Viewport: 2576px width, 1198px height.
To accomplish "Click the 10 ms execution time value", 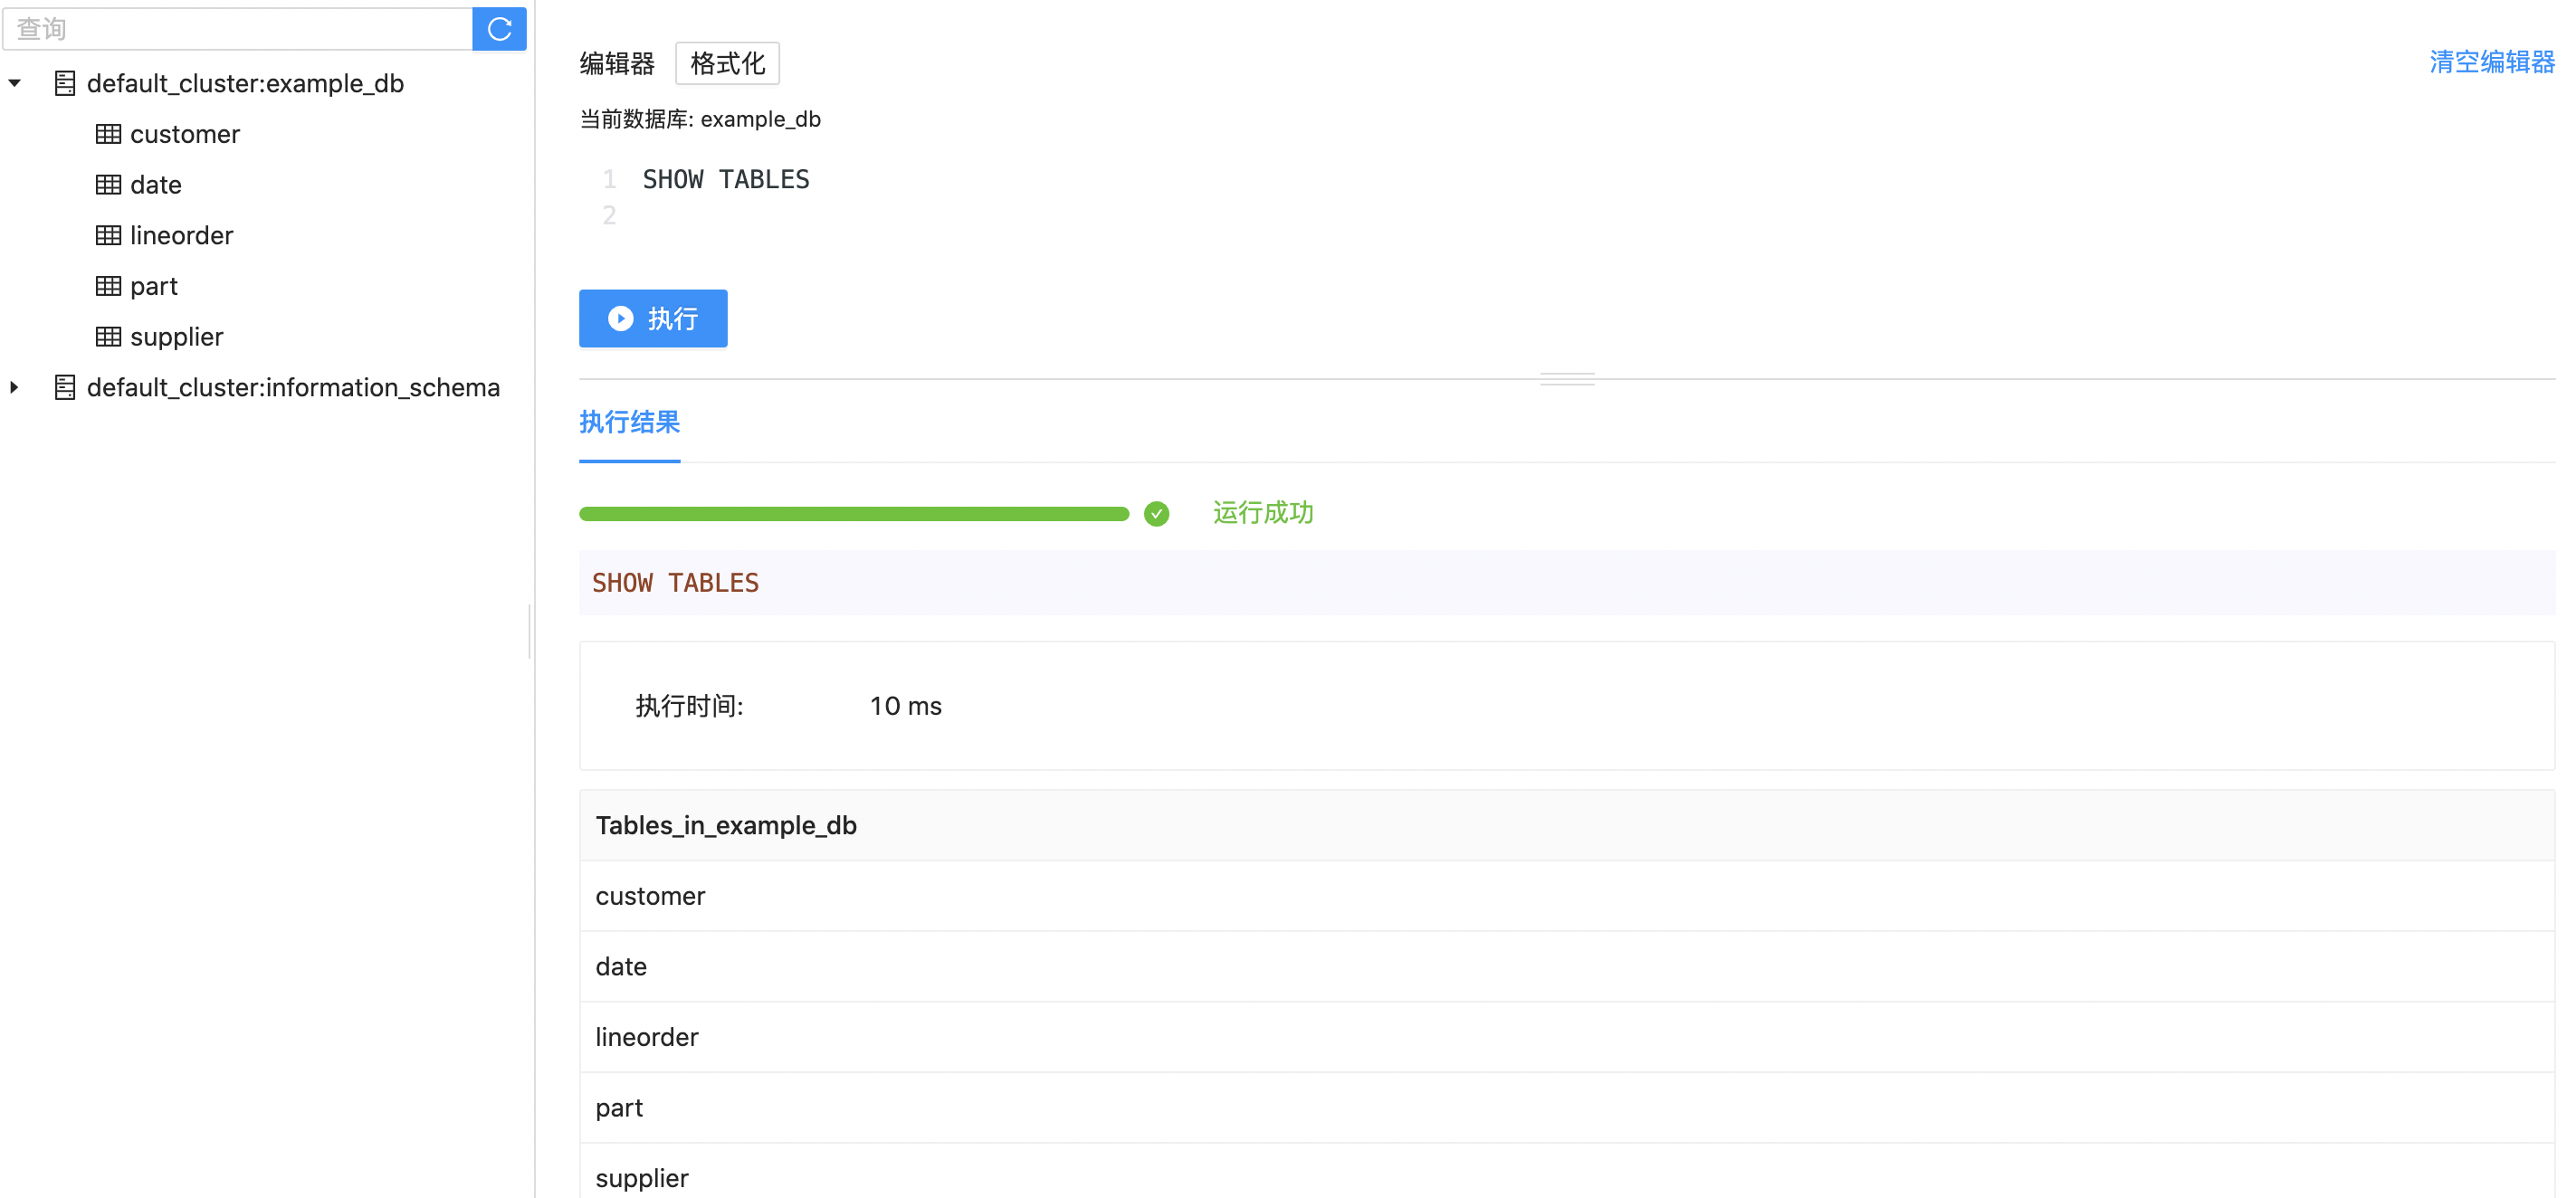I will point(905,706).
